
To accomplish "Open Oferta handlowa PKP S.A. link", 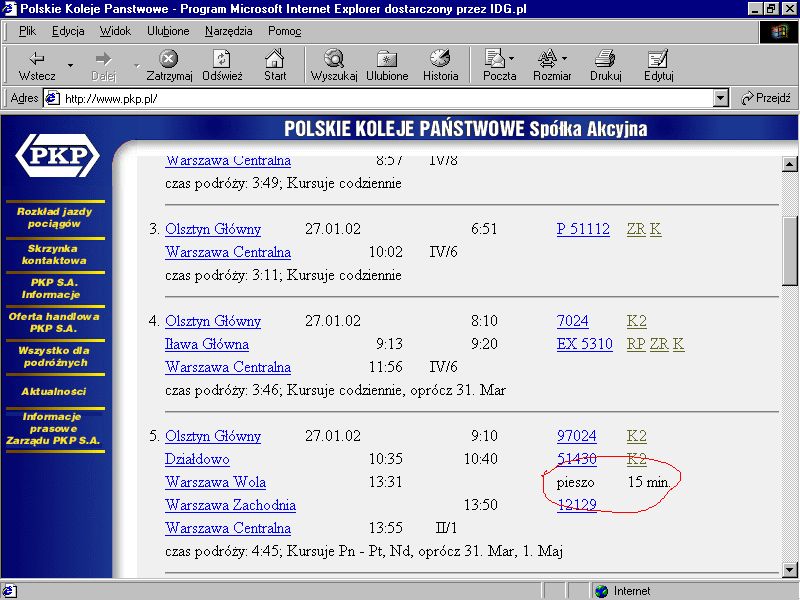I will [54, 322].
